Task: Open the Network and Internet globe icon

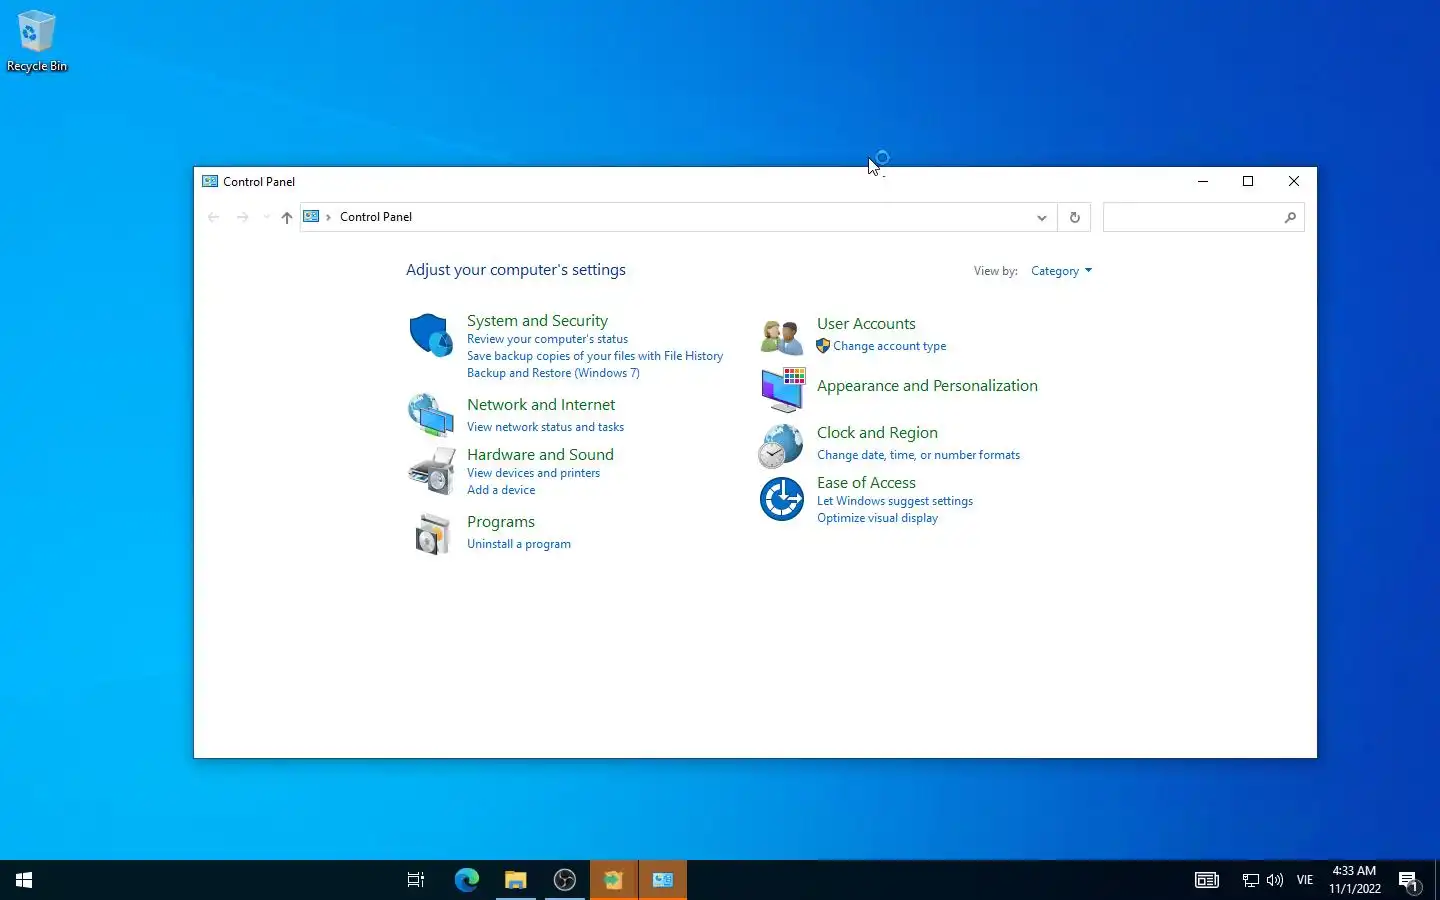Action: tap(431, 414)
